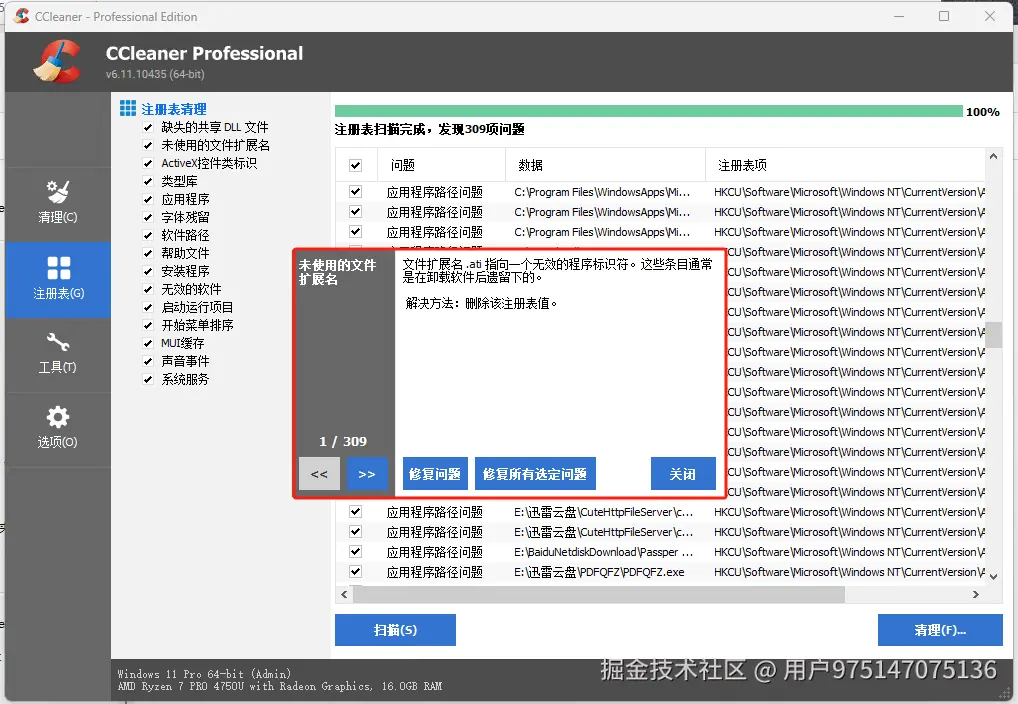Click the horizontal scrollbar thumb
This screenshot has width=1018, height=704.
598,594
